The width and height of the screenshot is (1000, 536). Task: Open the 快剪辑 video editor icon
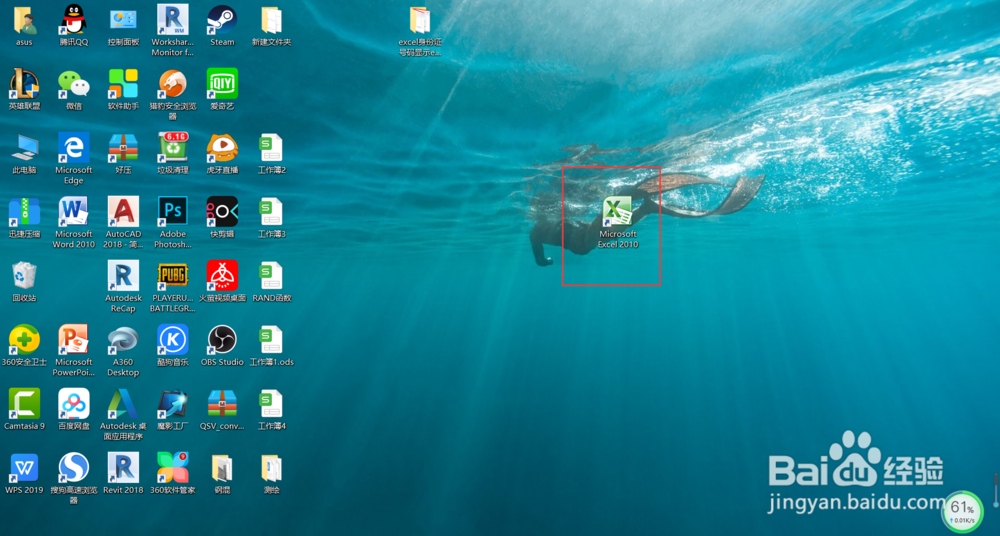[x=222, y=217]
